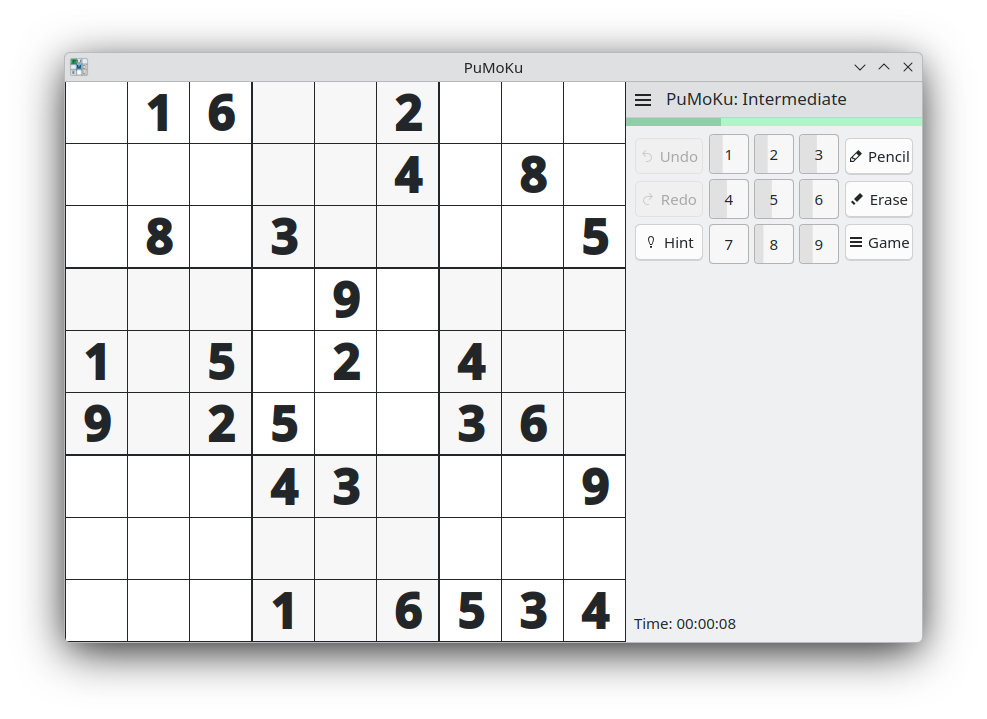Viewport: 987px width, 719px height.
Task: Tap number 8 on the keypad
Action: point(773,244)
